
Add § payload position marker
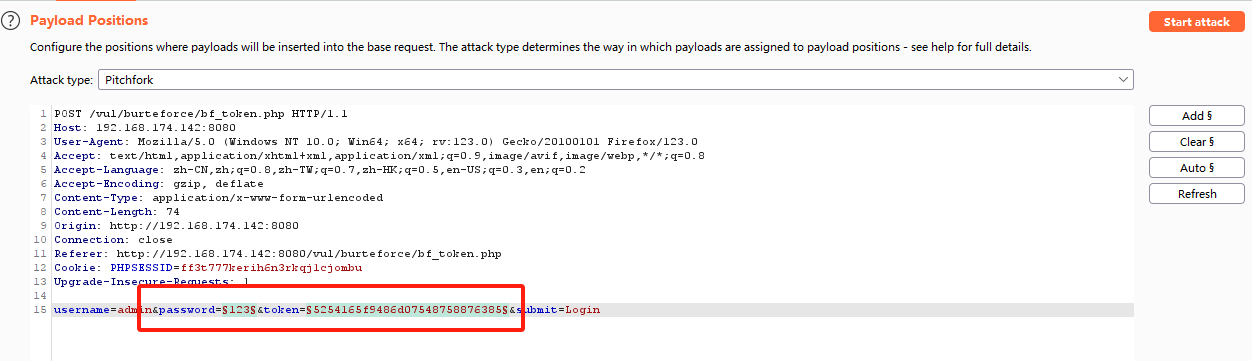tap(1197, 116)
